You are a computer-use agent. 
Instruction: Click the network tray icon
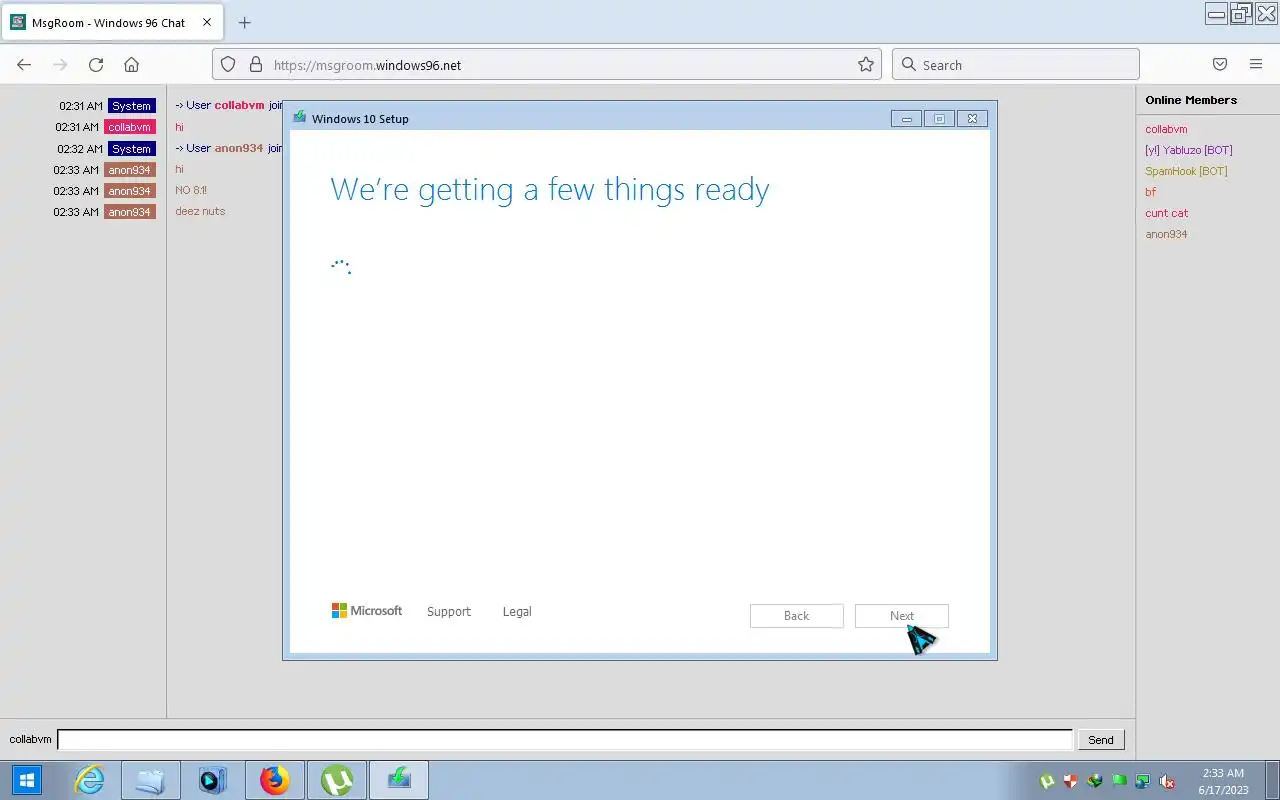pos(1142,782)
